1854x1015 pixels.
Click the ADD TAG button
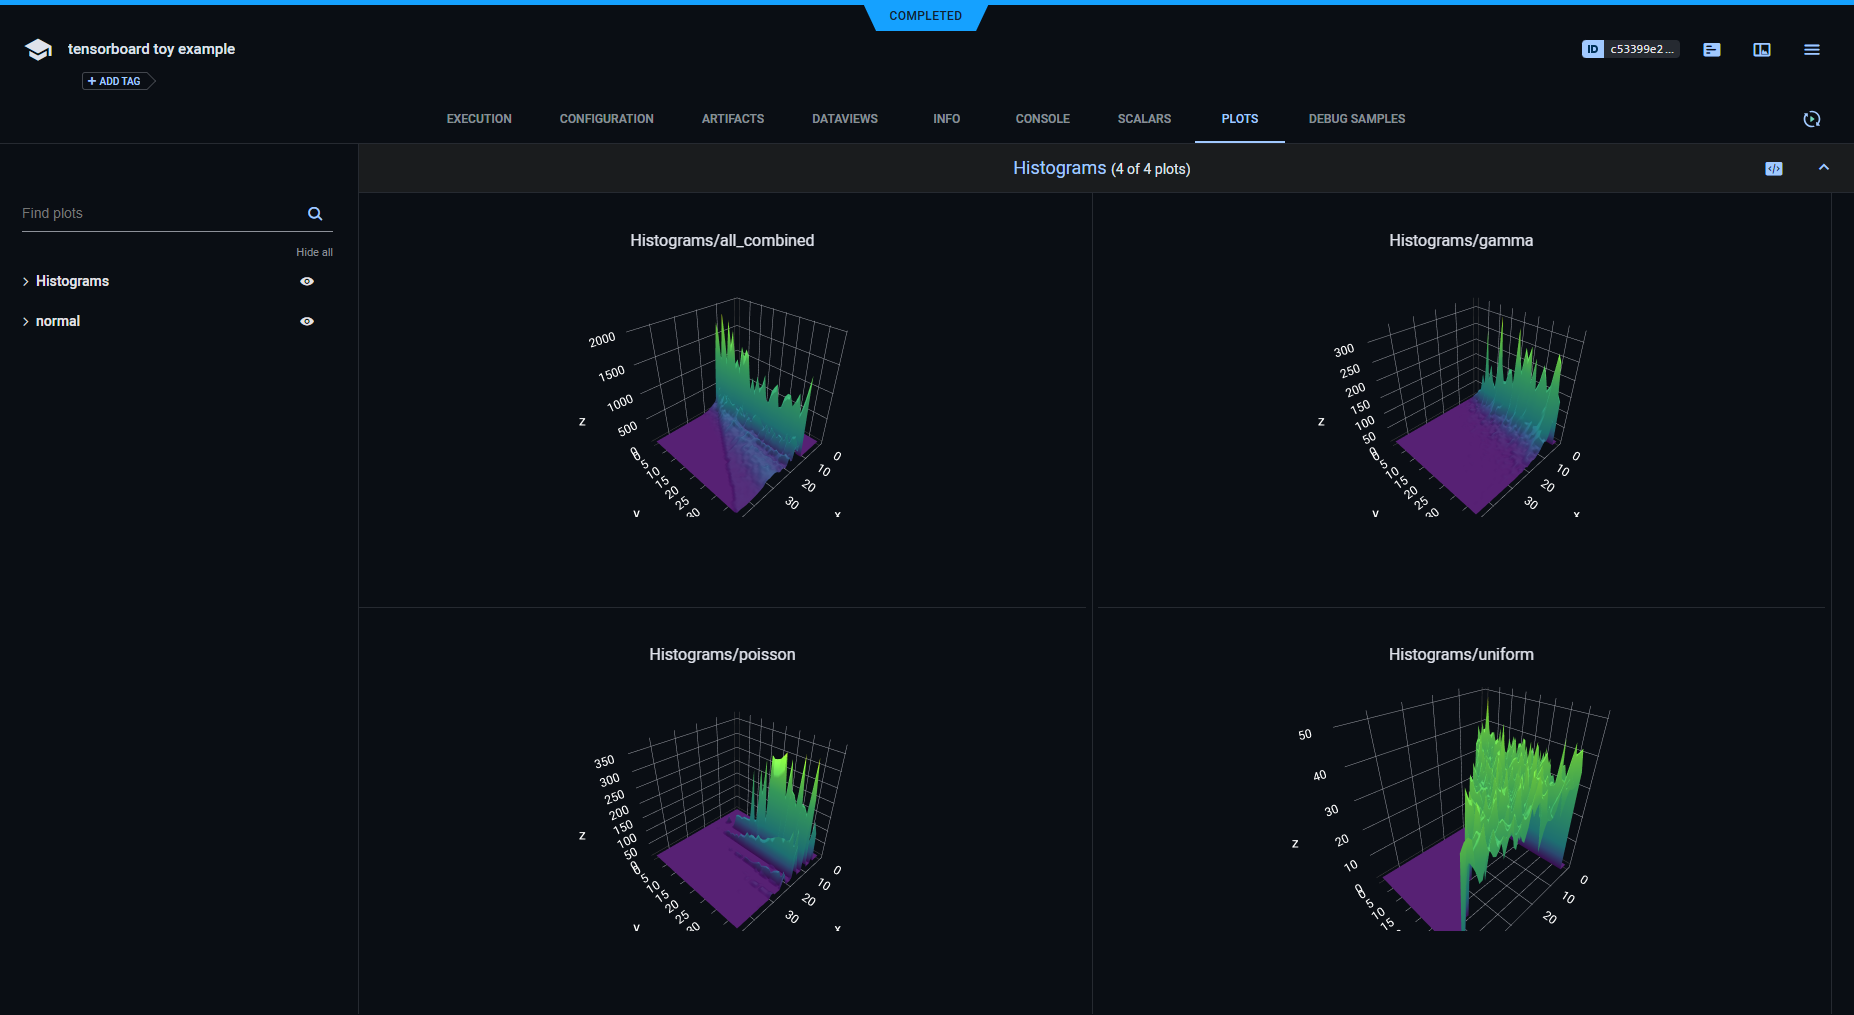click(x=116, y=82)
